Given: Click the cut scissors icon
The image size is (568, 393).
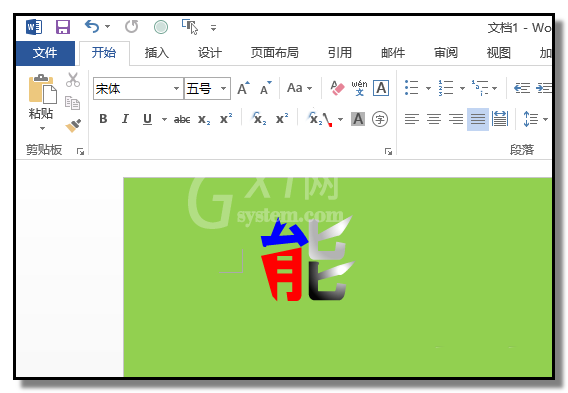Looking at the screenshot, I should (x=73, y=80).
